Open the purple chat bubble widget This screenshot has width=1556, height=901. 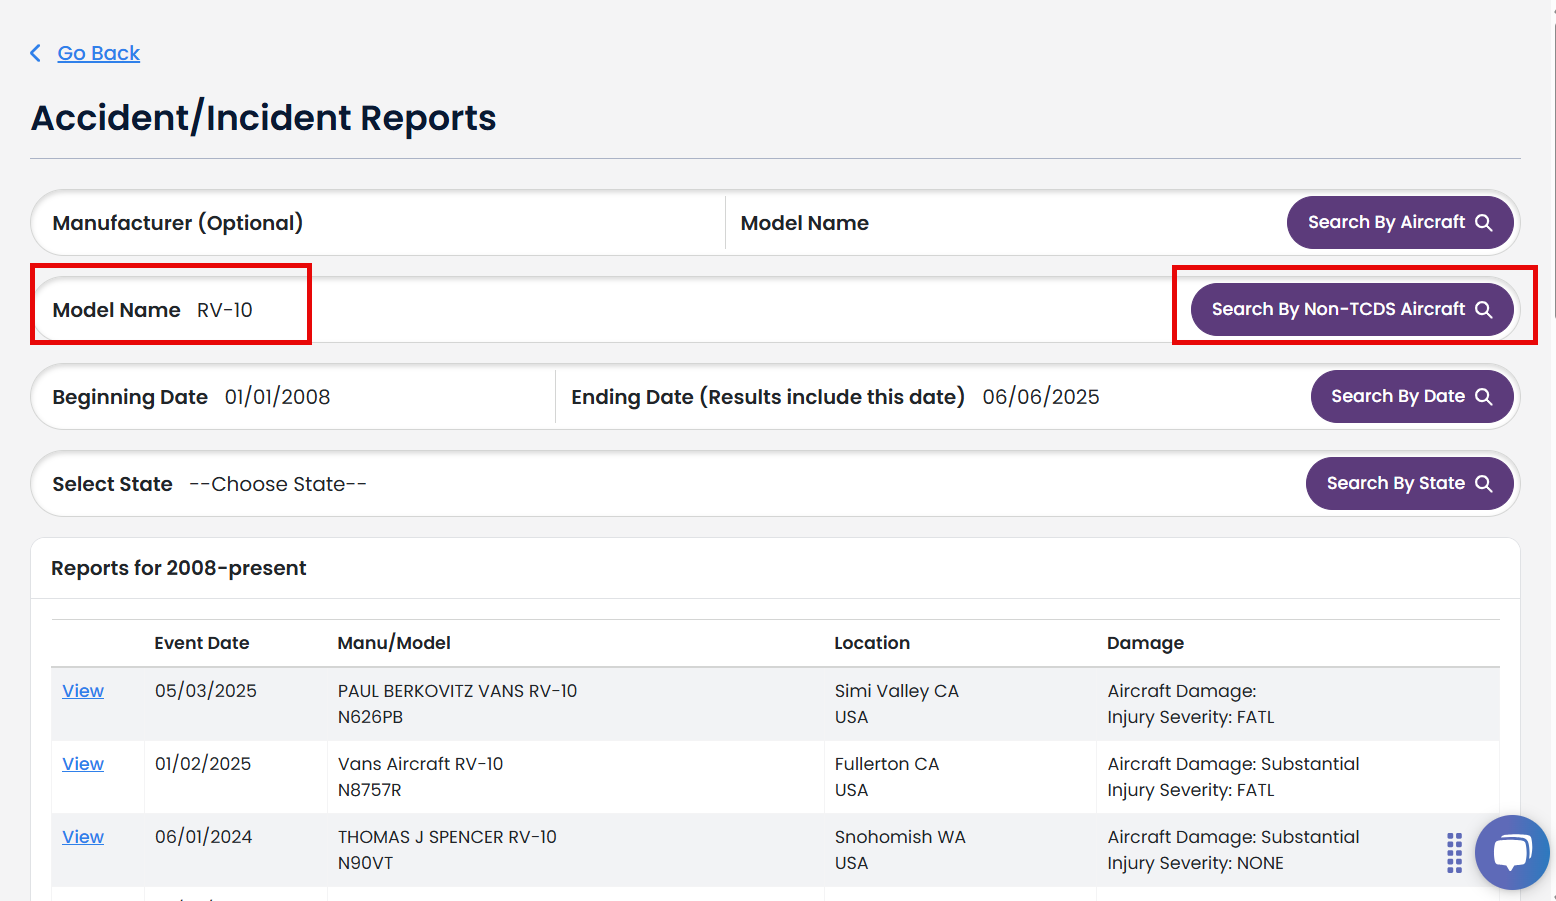tap(1512, 852)
